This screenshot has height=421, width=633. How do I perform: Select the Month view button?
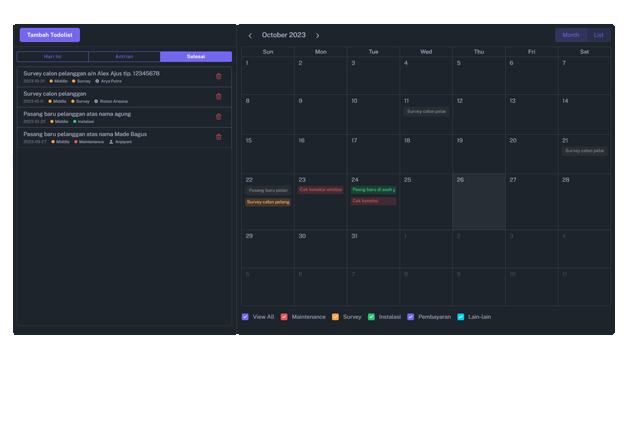(570, 35)
